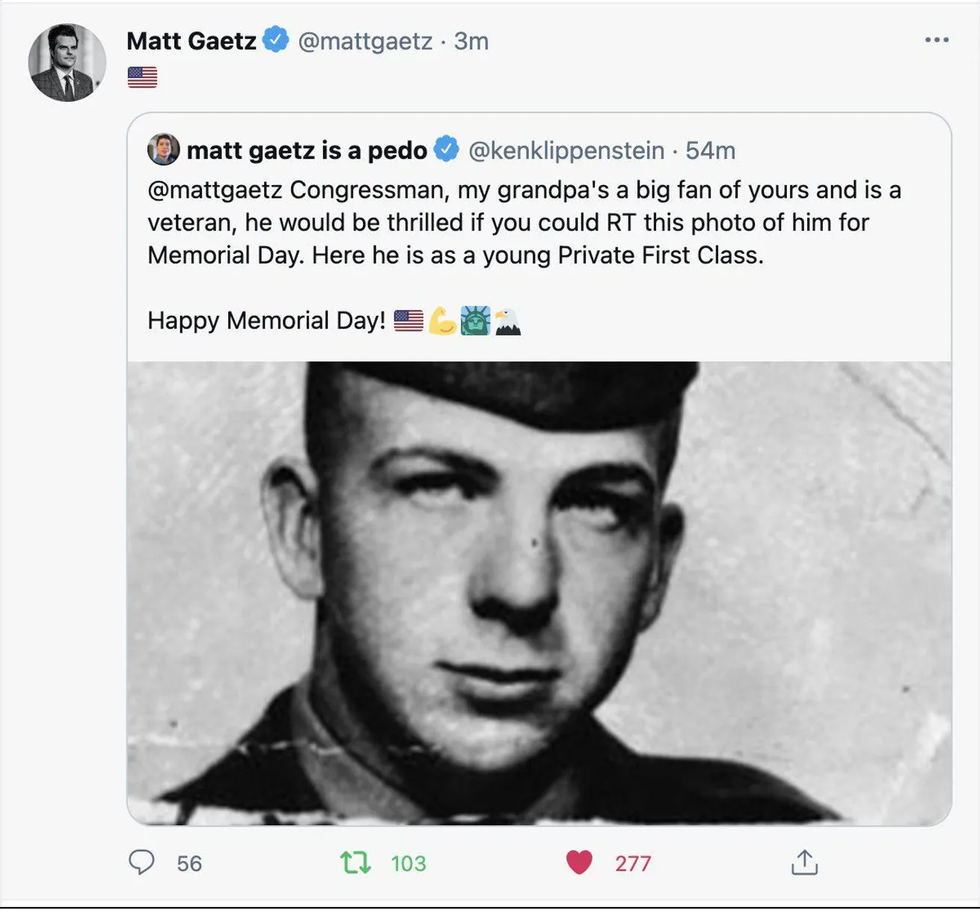Click the green retweet arrows icon
The width and height of the screenshot is (980, 913).
[355, 862]
